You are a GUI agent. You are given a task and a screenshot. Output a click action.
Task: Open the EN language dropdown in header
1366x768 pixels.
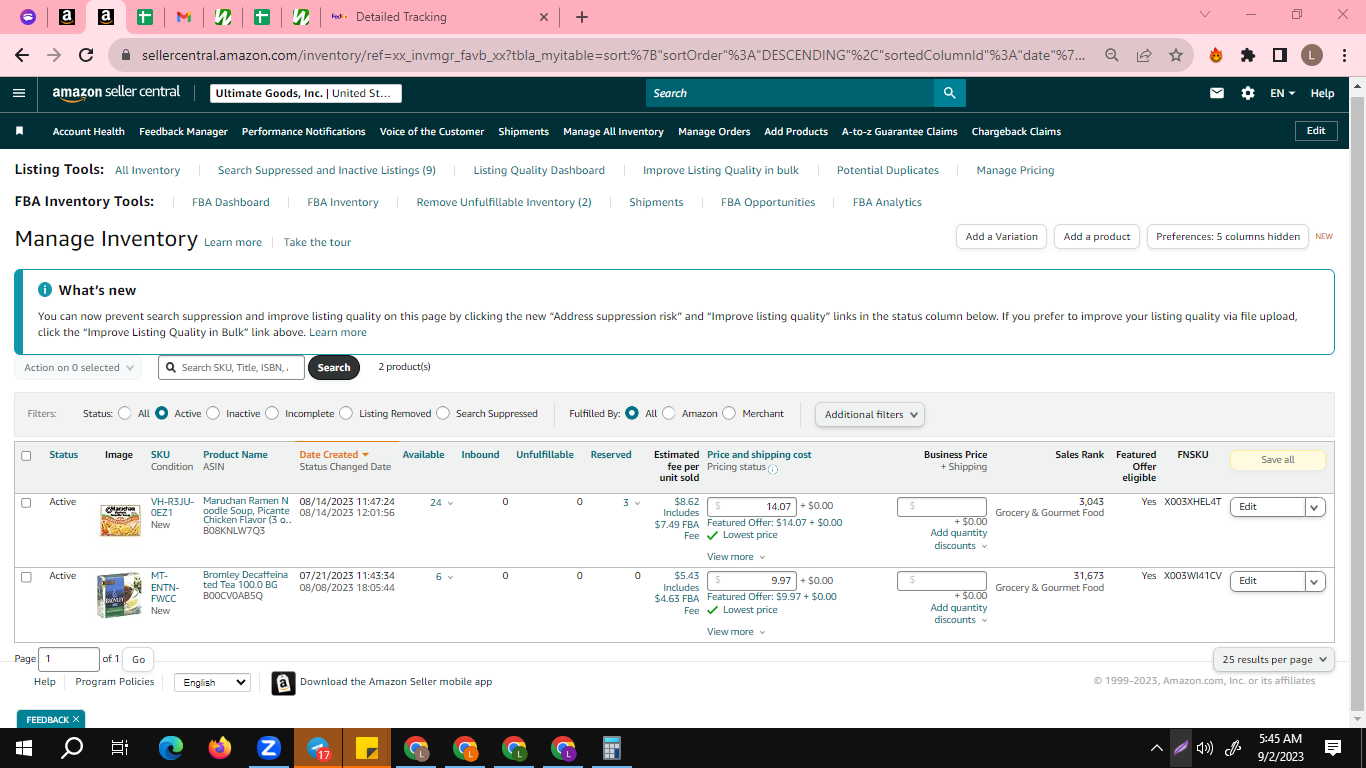(x=1282, y=93)
